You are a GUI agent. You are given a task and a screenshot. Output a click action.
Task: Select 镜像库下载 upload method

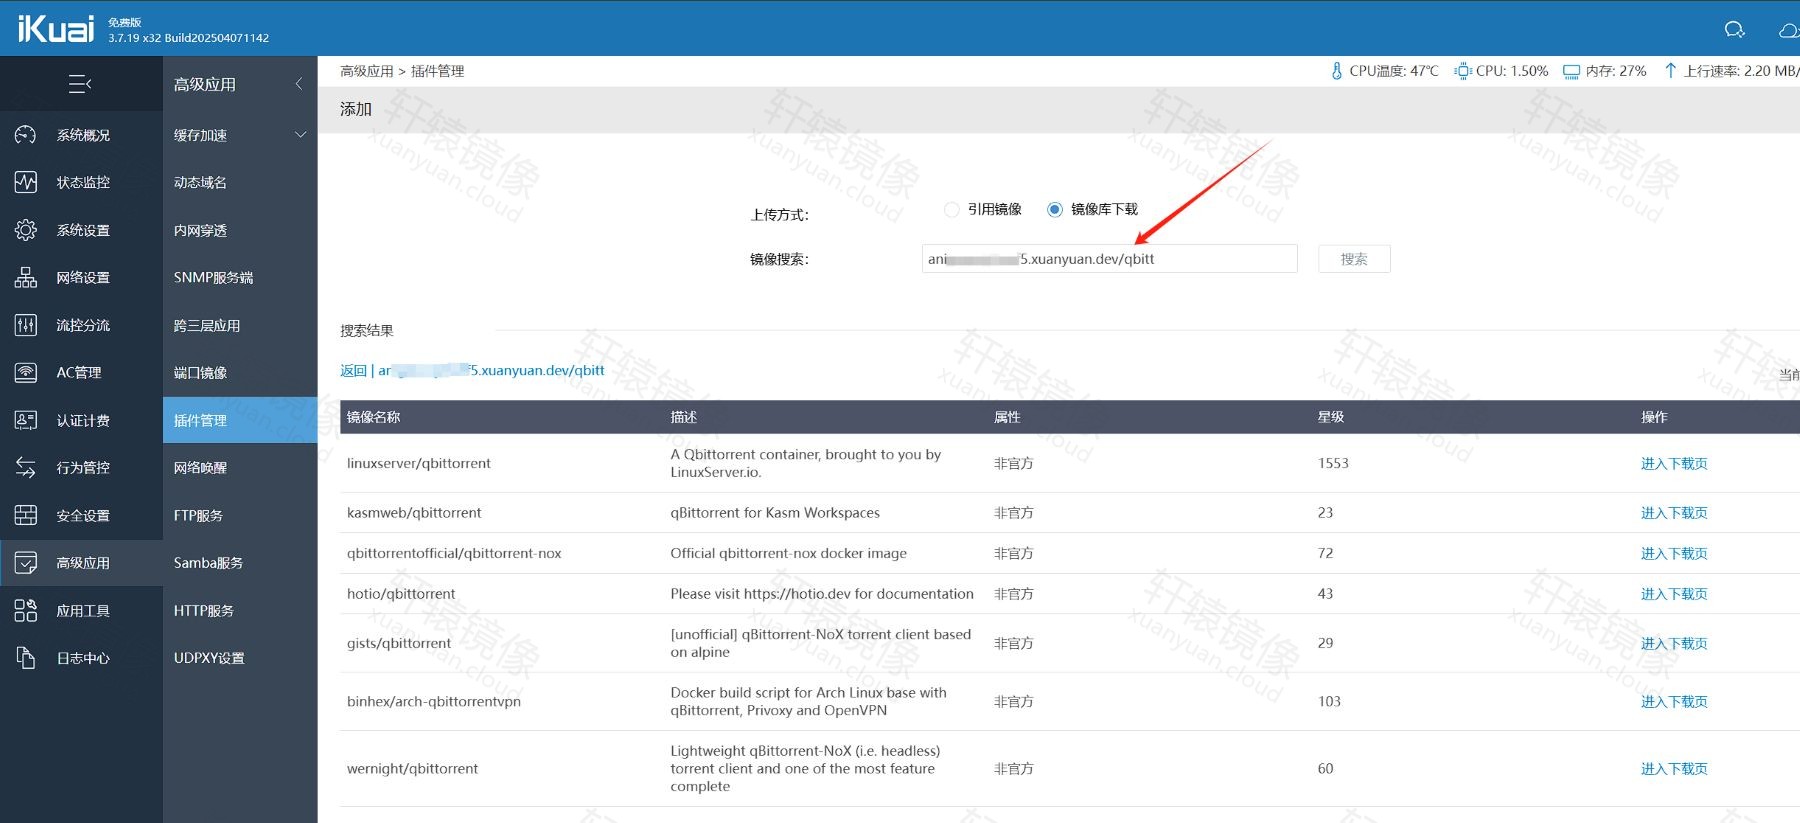[x=1054, y=209]
